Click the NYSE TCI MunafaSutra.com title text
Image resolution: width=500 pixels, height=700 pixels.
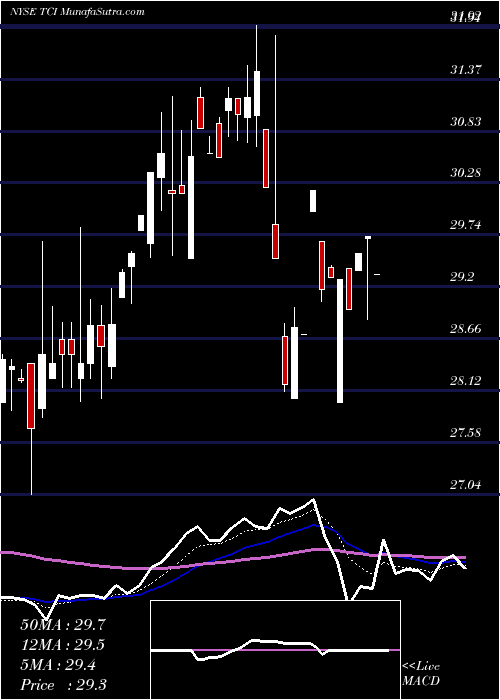[x=77, y=12]
